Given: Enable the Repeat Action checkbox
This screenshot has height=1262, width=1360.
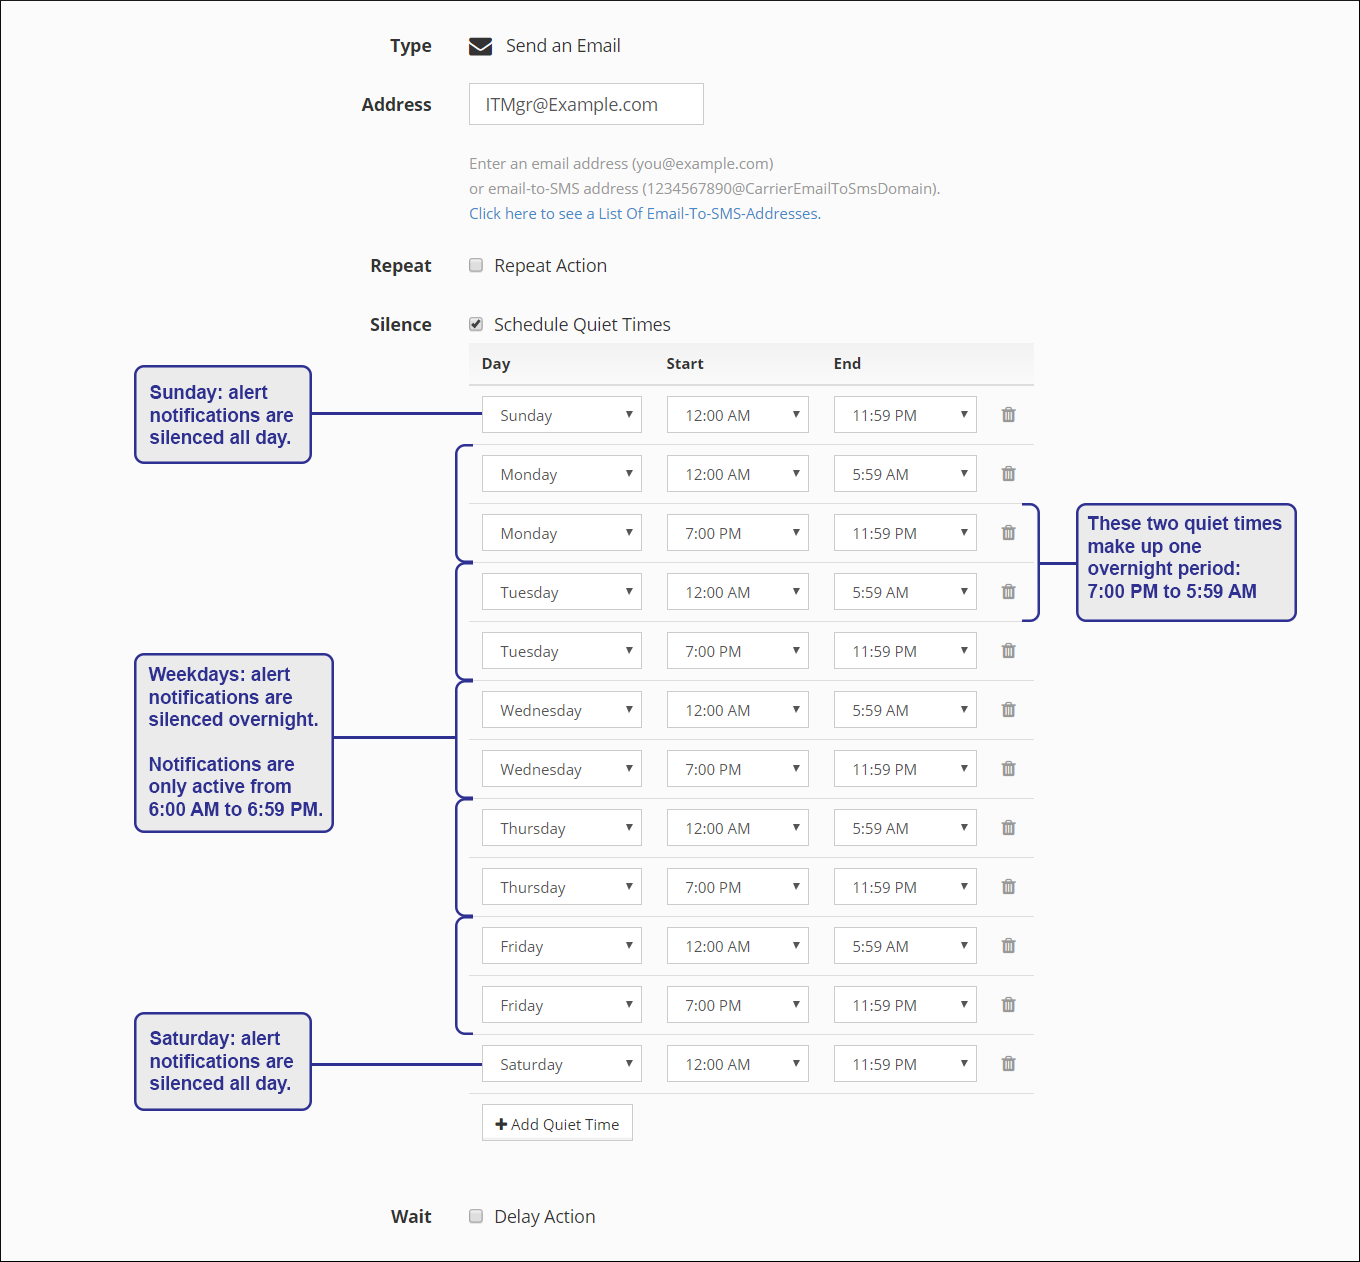Looking at the screenshot, I should [477, 265].
